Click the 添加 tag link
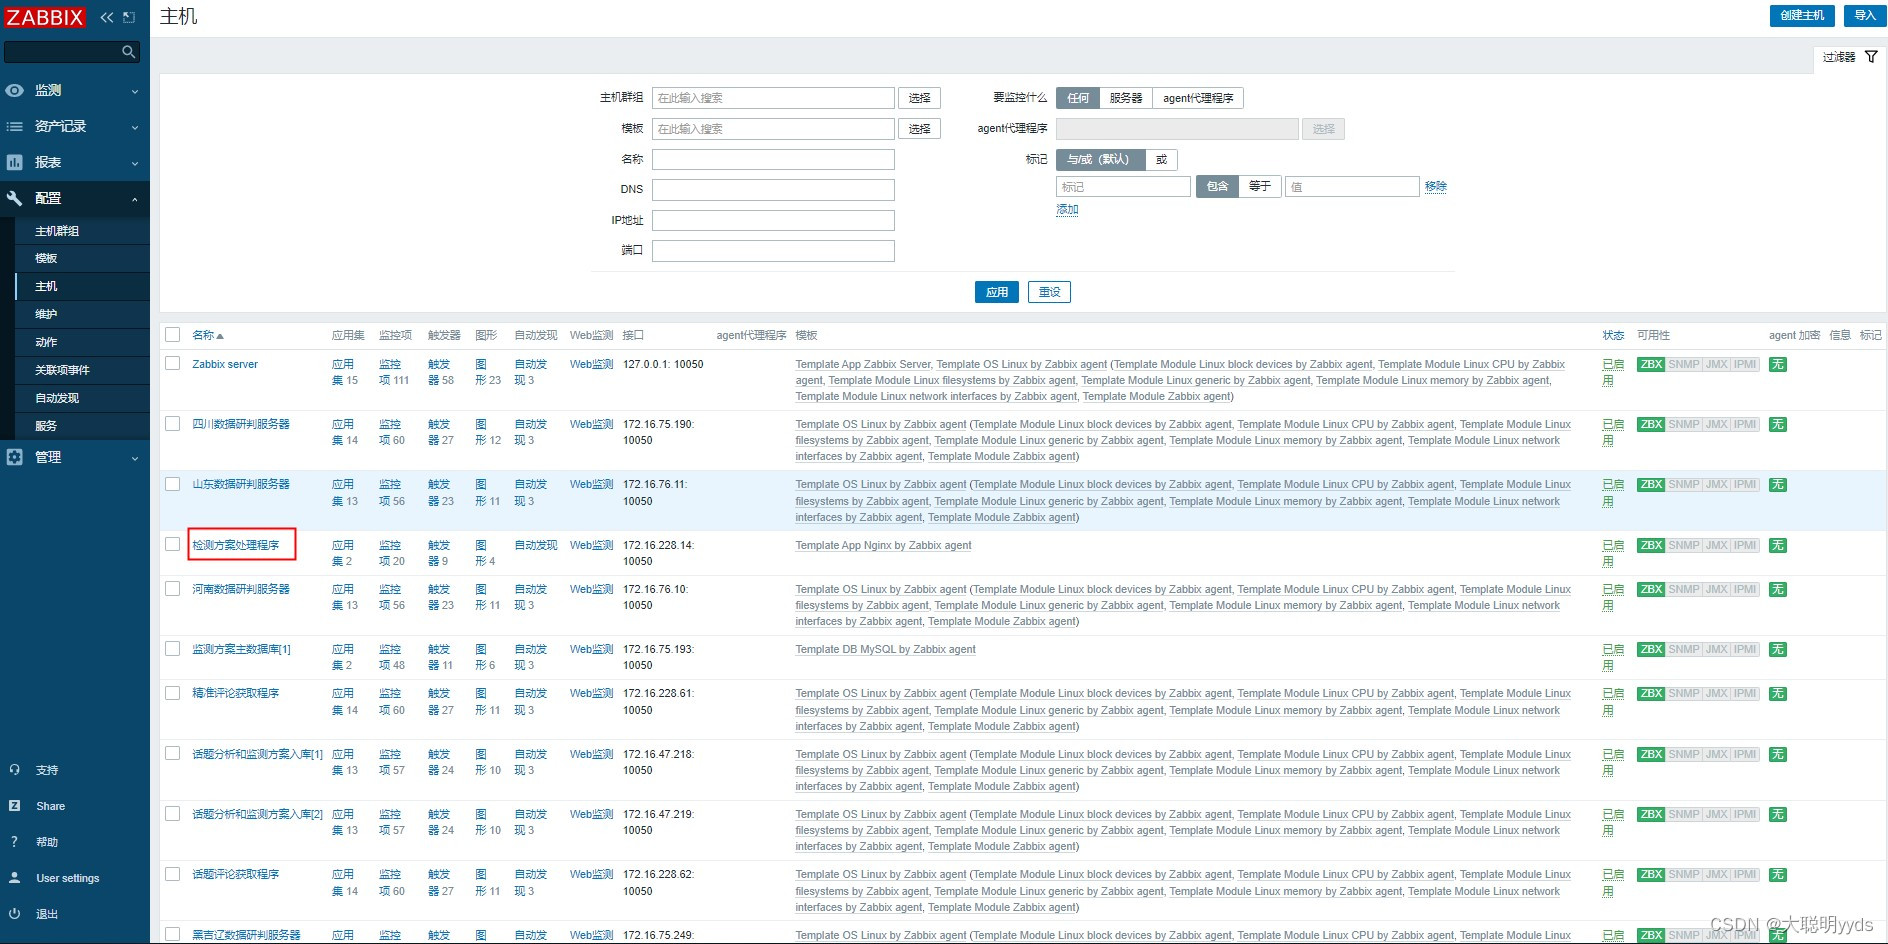1888x944 pixels. [1067, 210]
